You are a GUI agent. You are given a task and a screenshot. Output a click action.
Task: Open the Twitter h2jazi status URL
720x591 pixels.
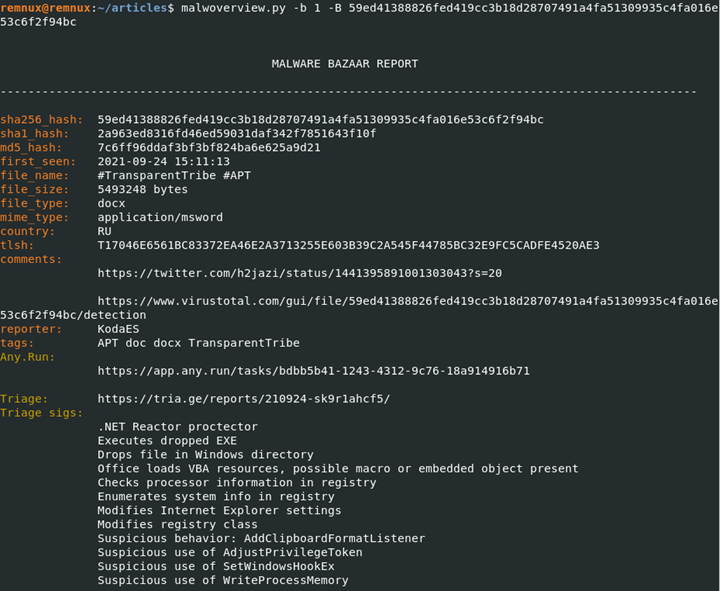[x=299, y=273]
